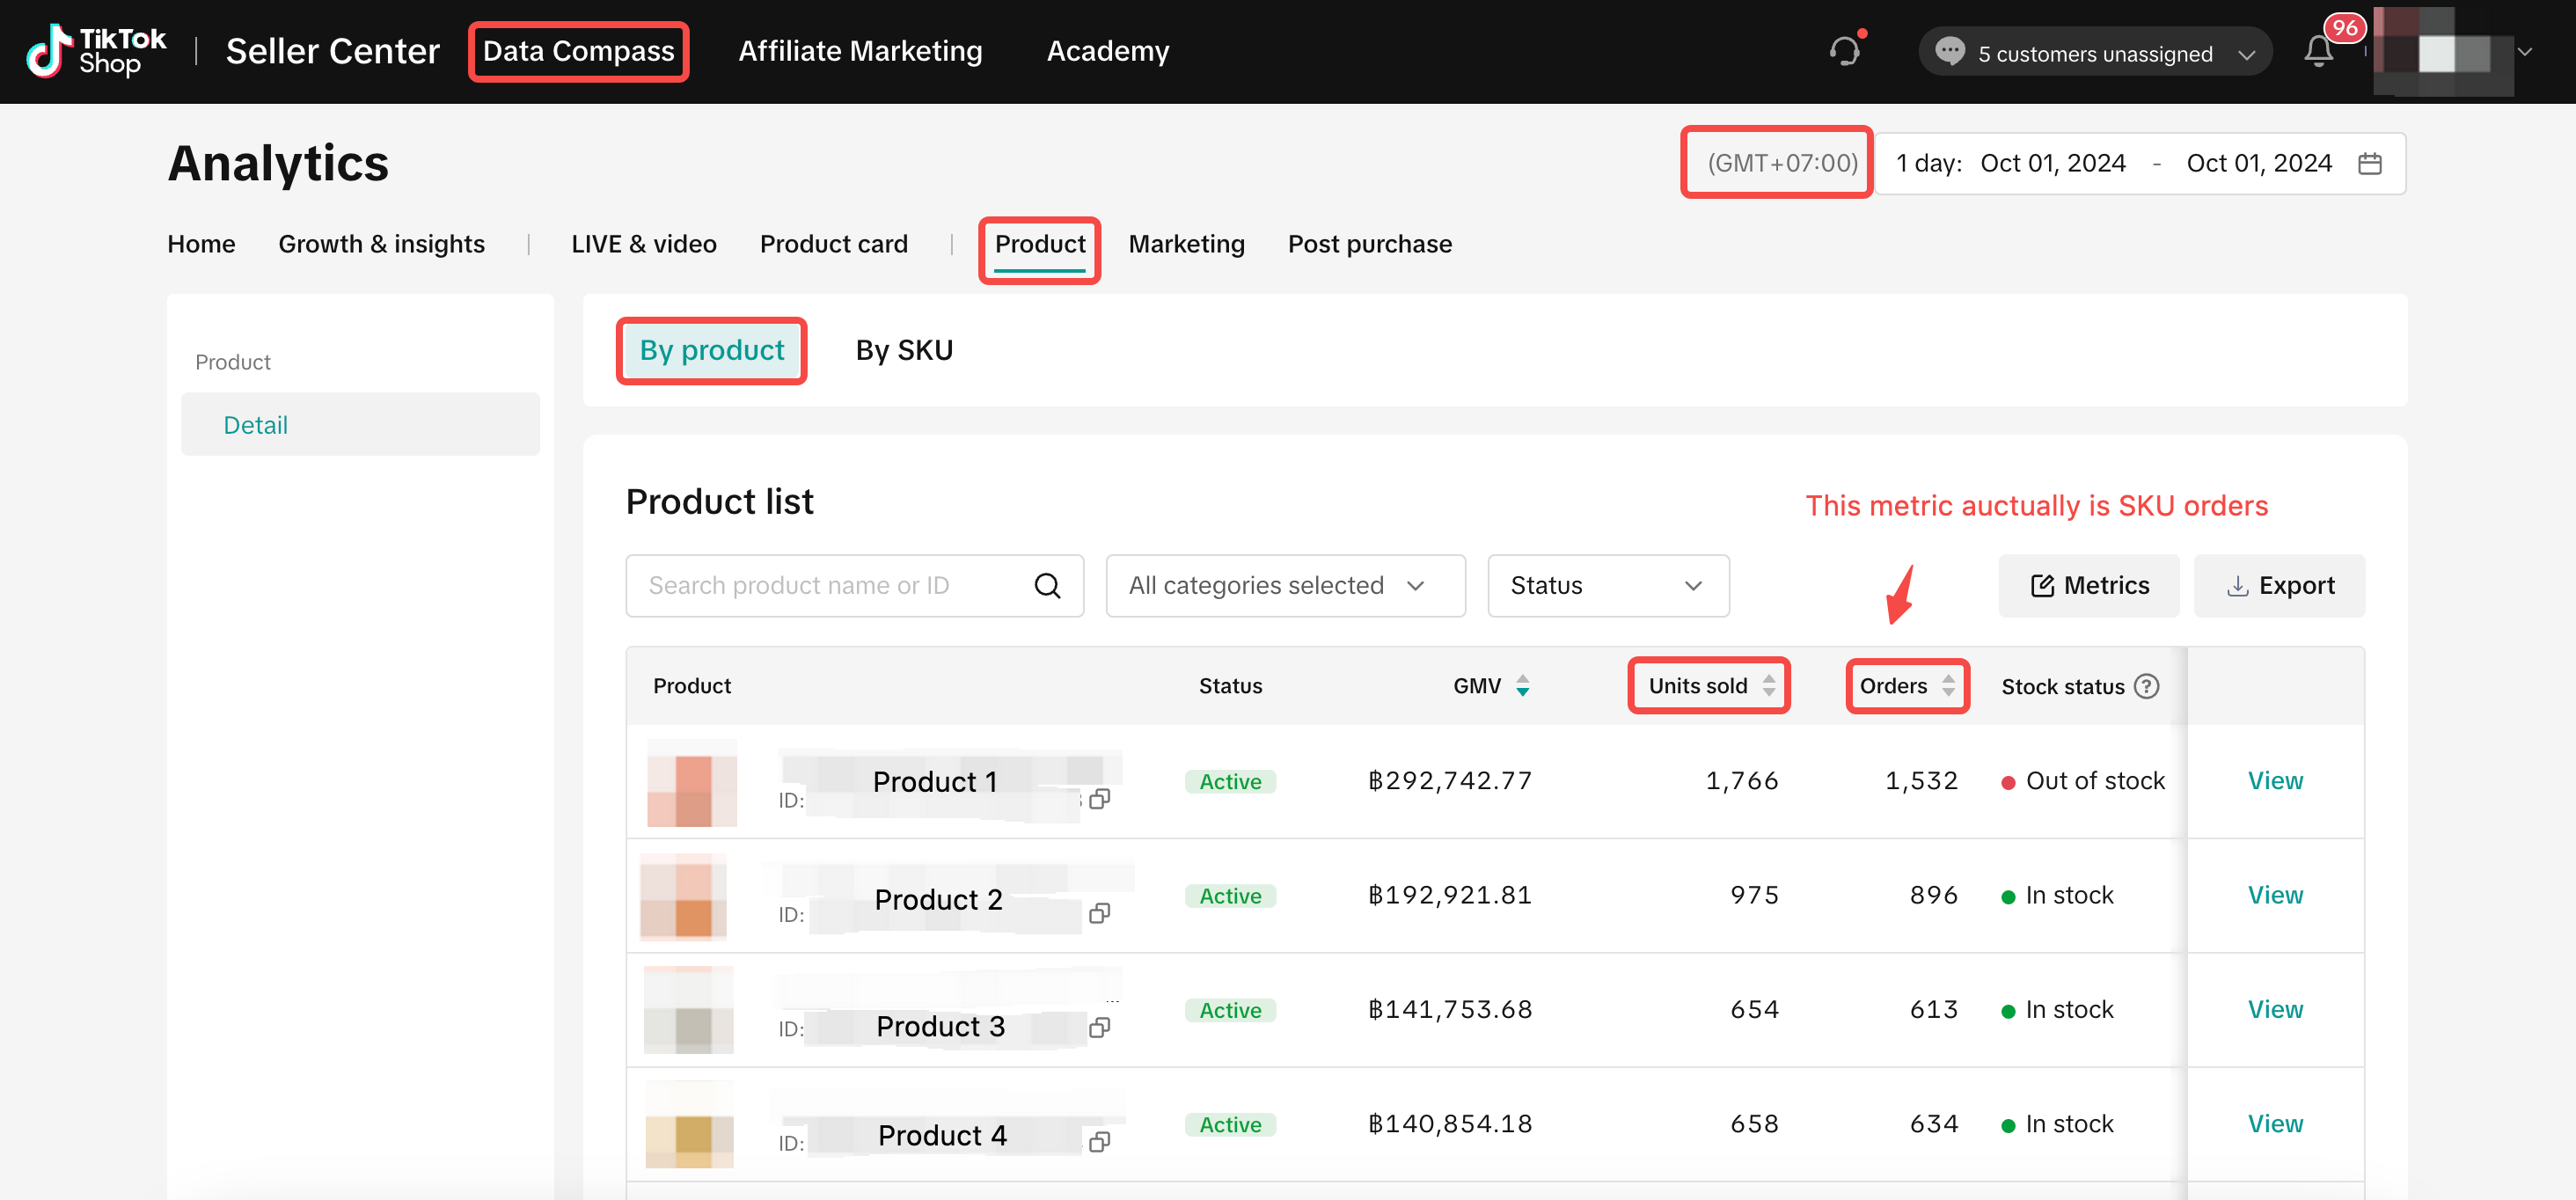Click View link for Product 2

2275,895
